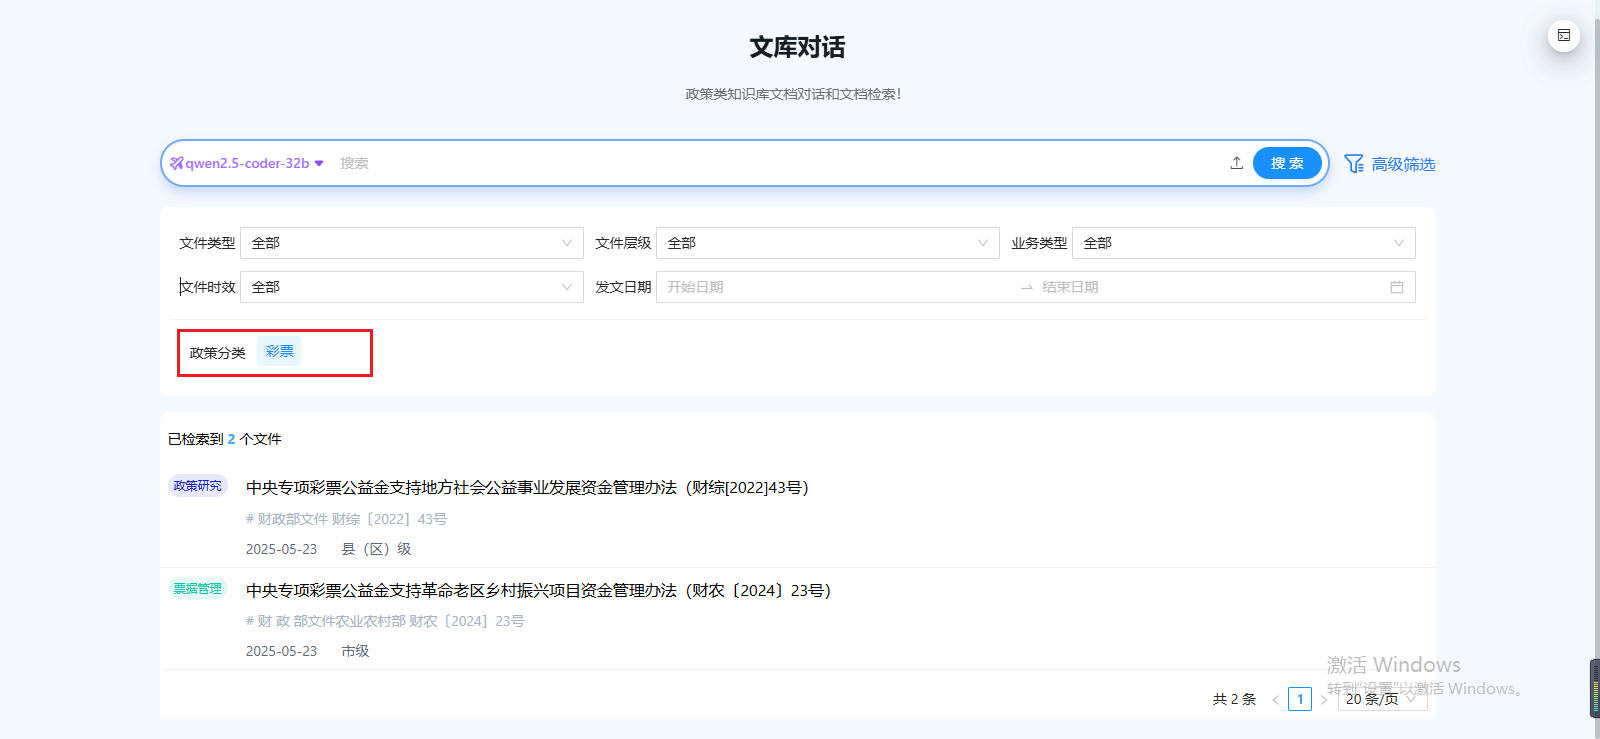Change the 20 条/页 page size selector
Screen dimensions: 1600x739
coord(1382,699)
